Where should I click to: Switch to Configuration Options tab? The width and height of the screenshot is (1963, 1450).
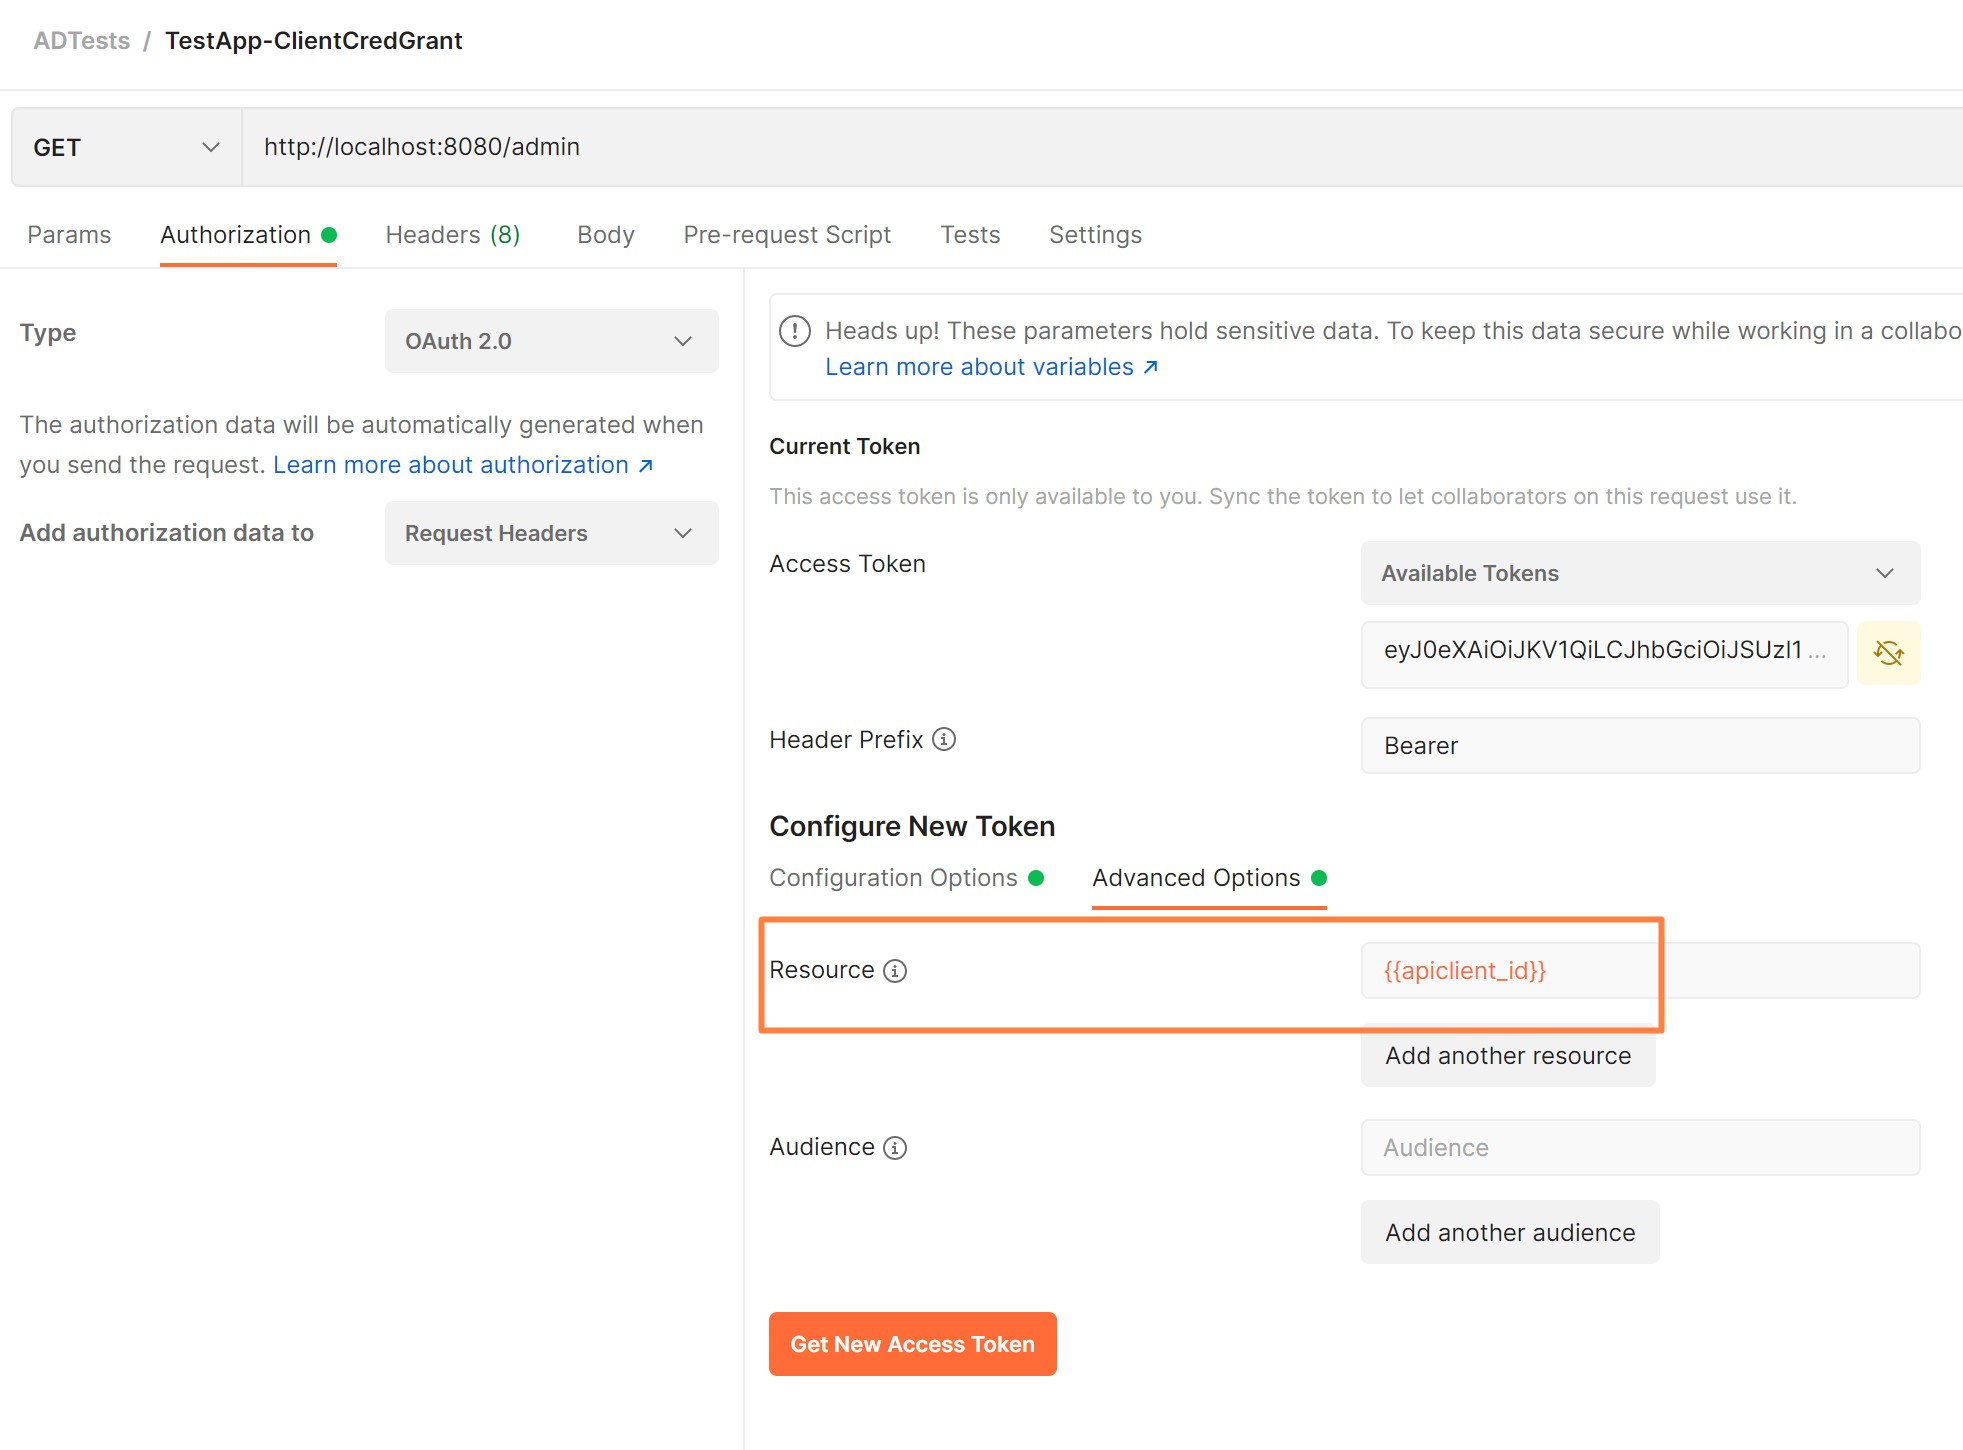[x=906, y=877]
